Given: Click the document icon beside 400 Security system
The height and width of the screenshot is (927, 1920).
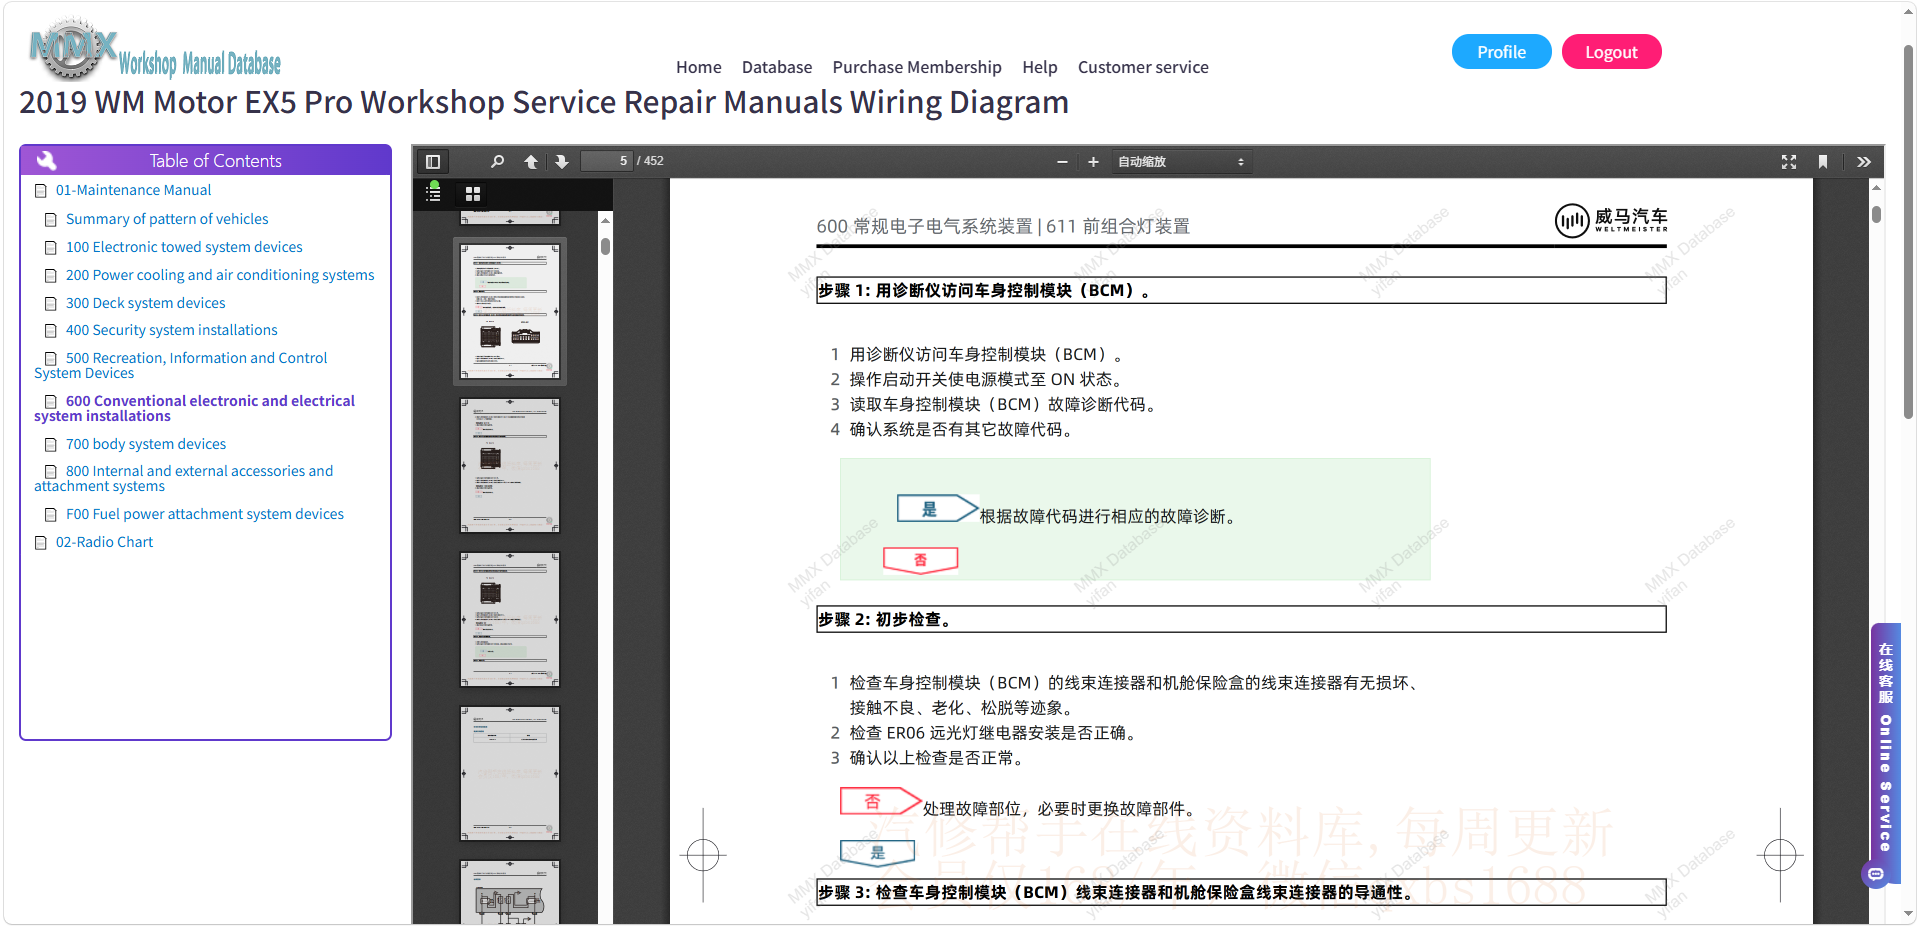Looking at the screenshot, I should pos(51,331).
